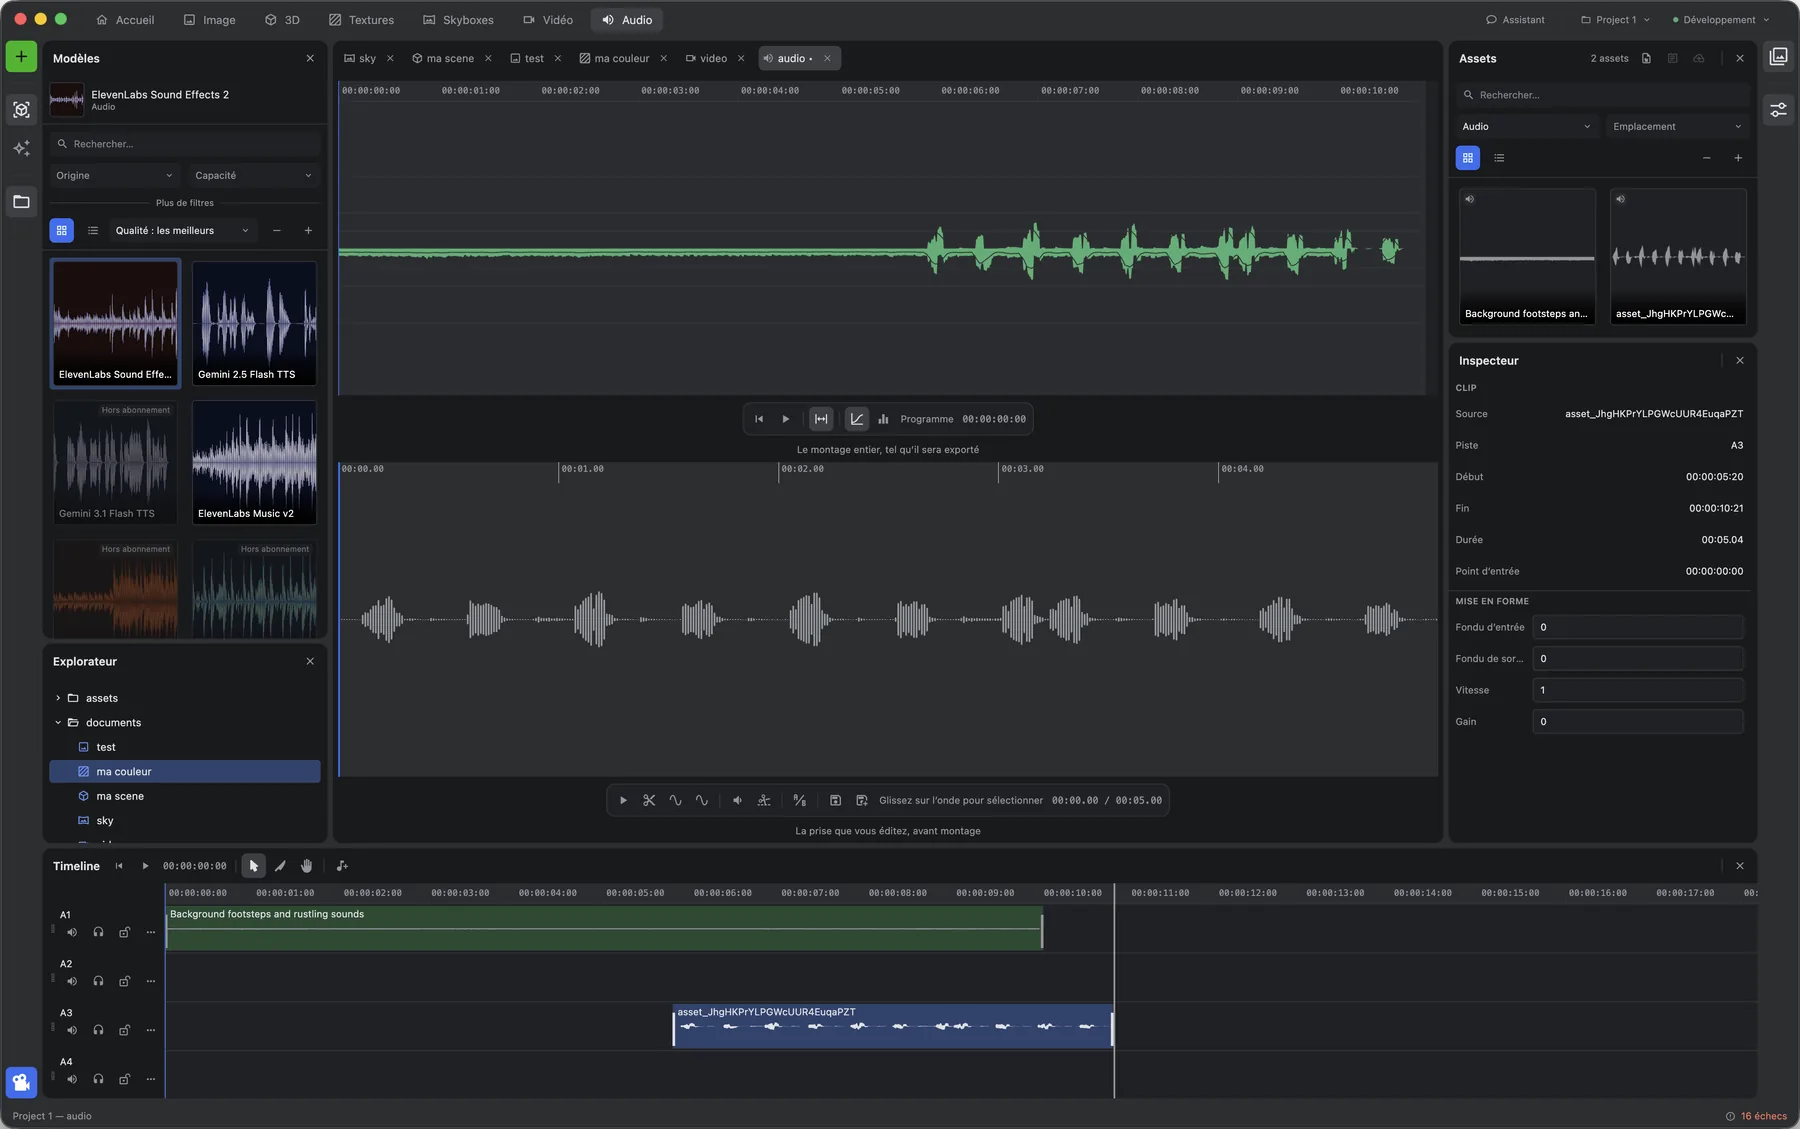The height and width of the screenshot is (1129, 1800).
Task: Click the add audio track music-note icon
Action: click(342, 866)
